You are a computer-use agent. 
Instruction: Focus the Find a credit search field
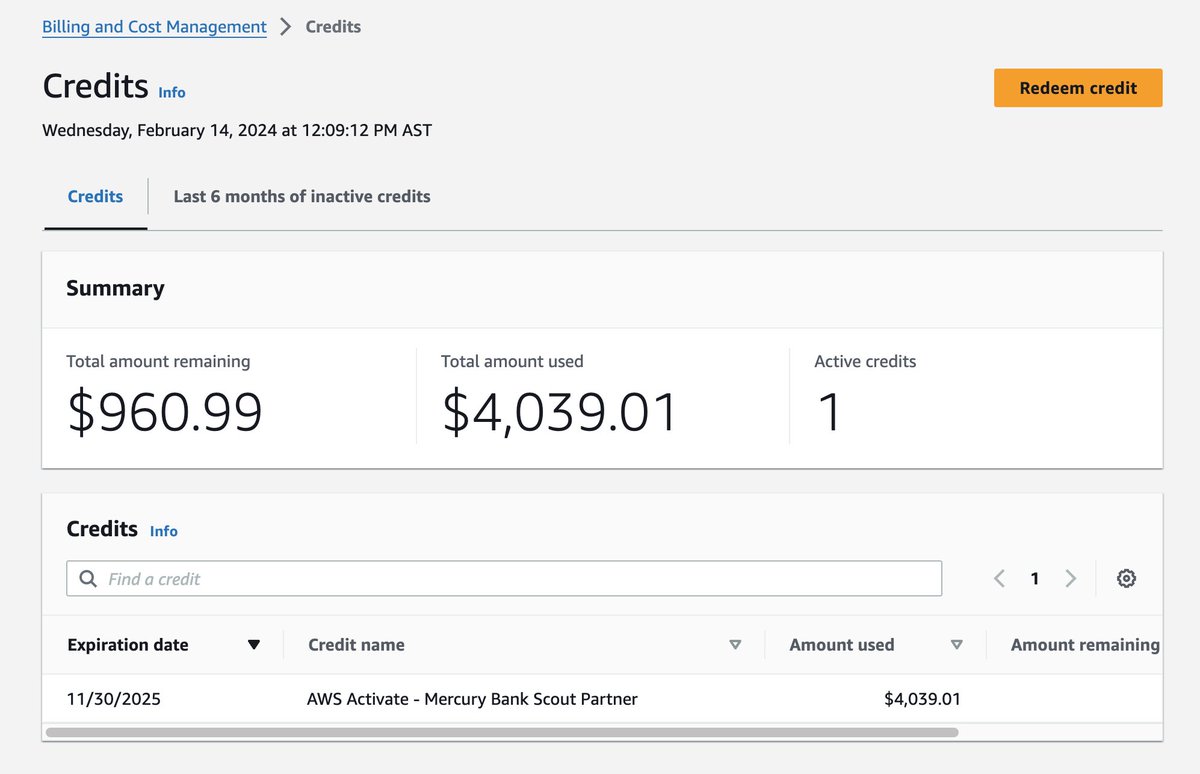504,579
